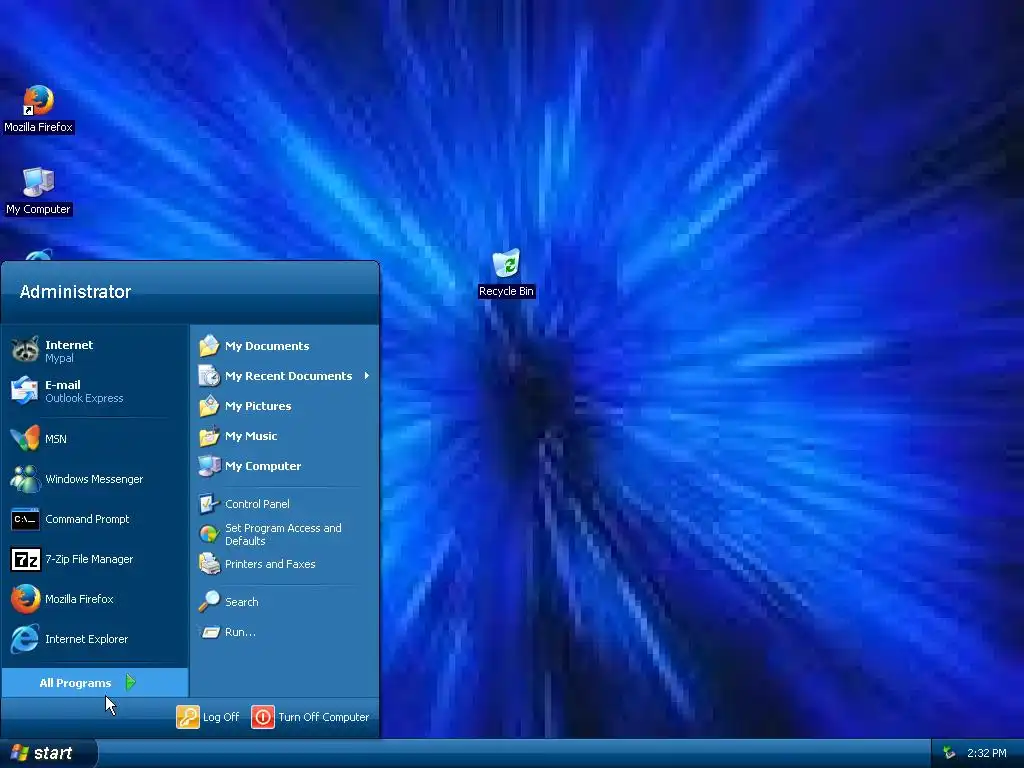The image size is (1024, 768).
Task: Click the 7-Zip File Manager icon
Action: pyautogui.click(x=25, y=559)
